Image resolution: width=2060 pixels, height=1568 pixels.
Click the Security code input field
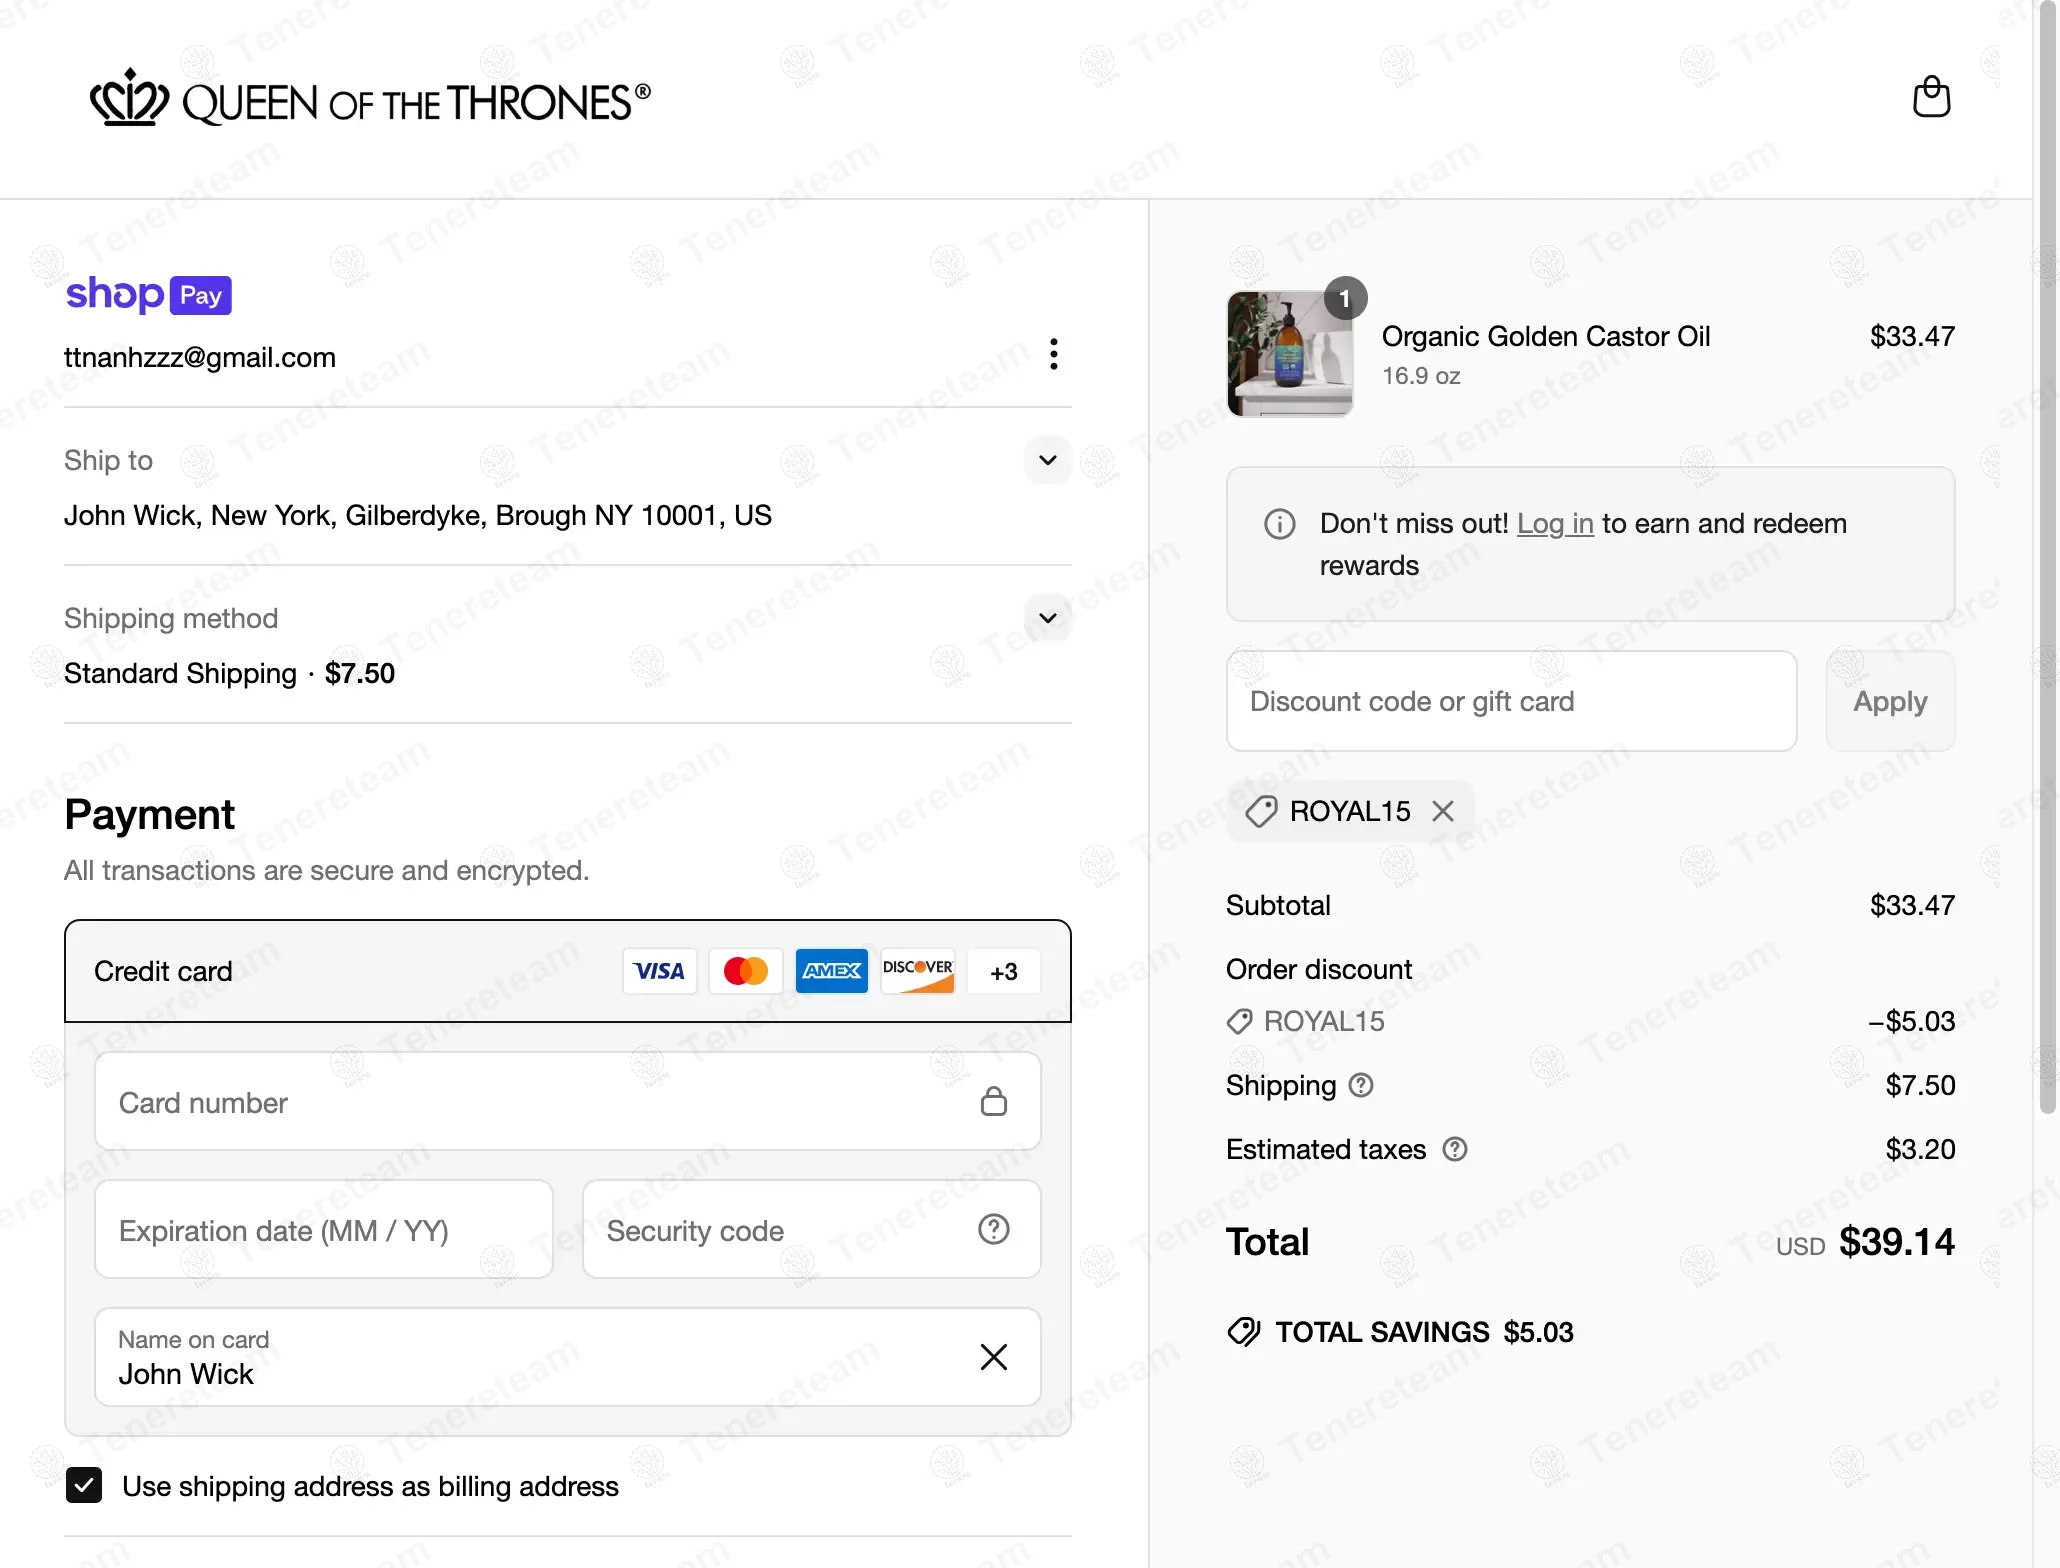click(780, 1230)
